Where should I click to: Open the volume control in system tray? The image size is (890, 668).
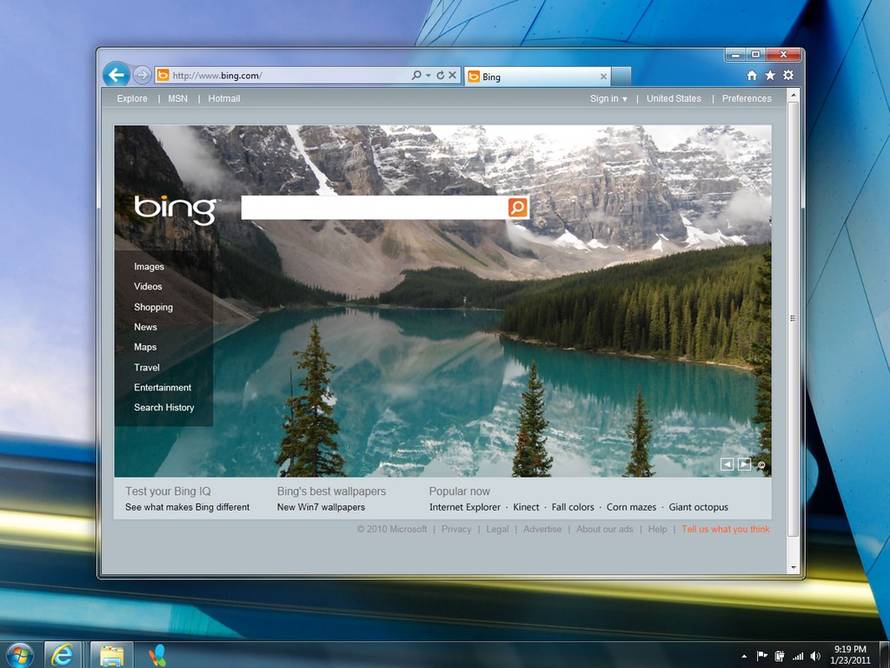(x=815, y=656)
